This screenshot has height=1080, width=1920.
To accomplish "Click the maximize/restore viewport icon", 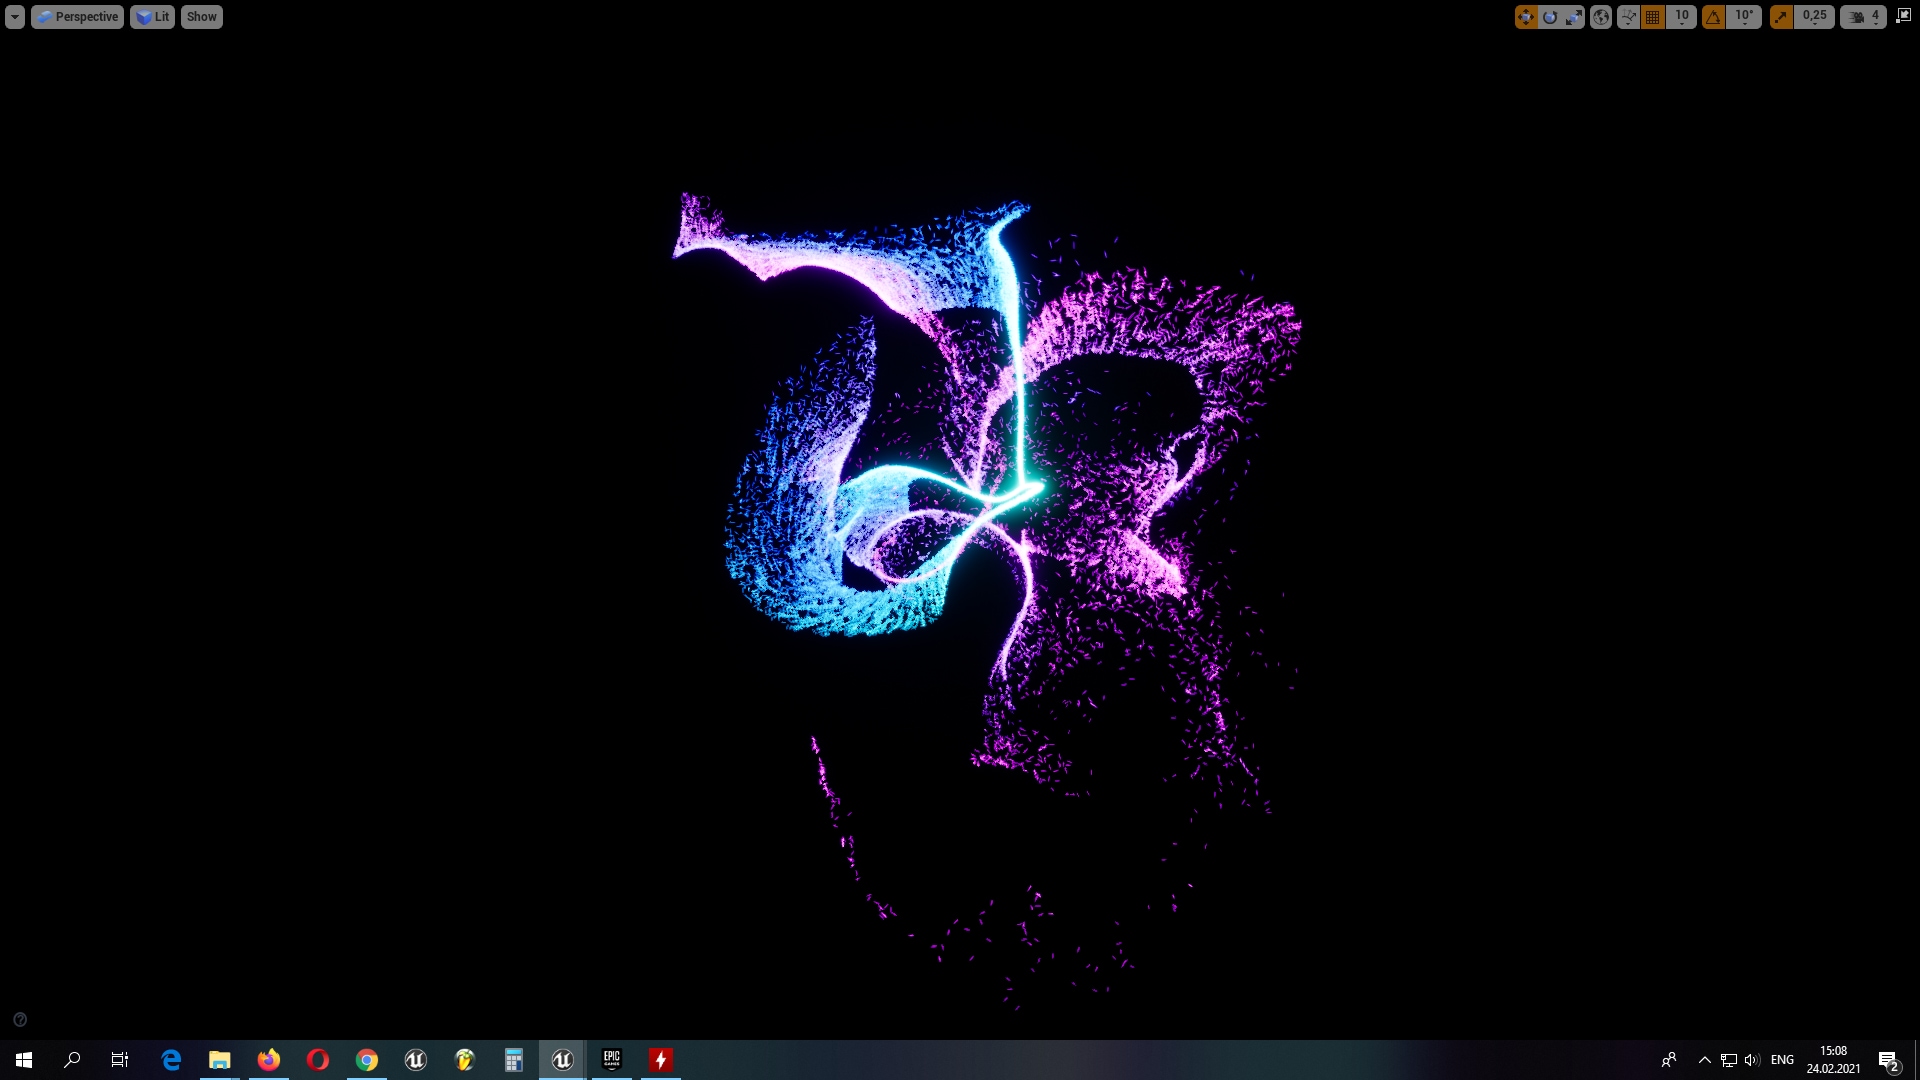I will [x=1903, y=16].
